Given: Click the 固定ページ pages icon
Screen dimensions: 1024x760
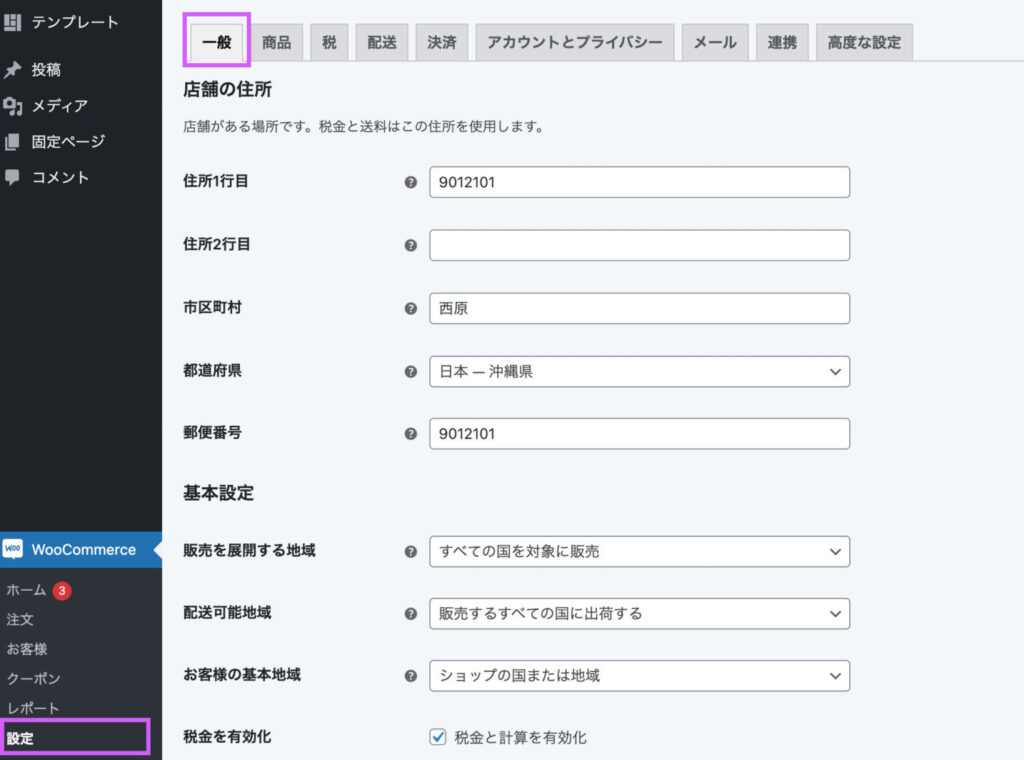Looking at the screenshot, I should click(12, 142).
